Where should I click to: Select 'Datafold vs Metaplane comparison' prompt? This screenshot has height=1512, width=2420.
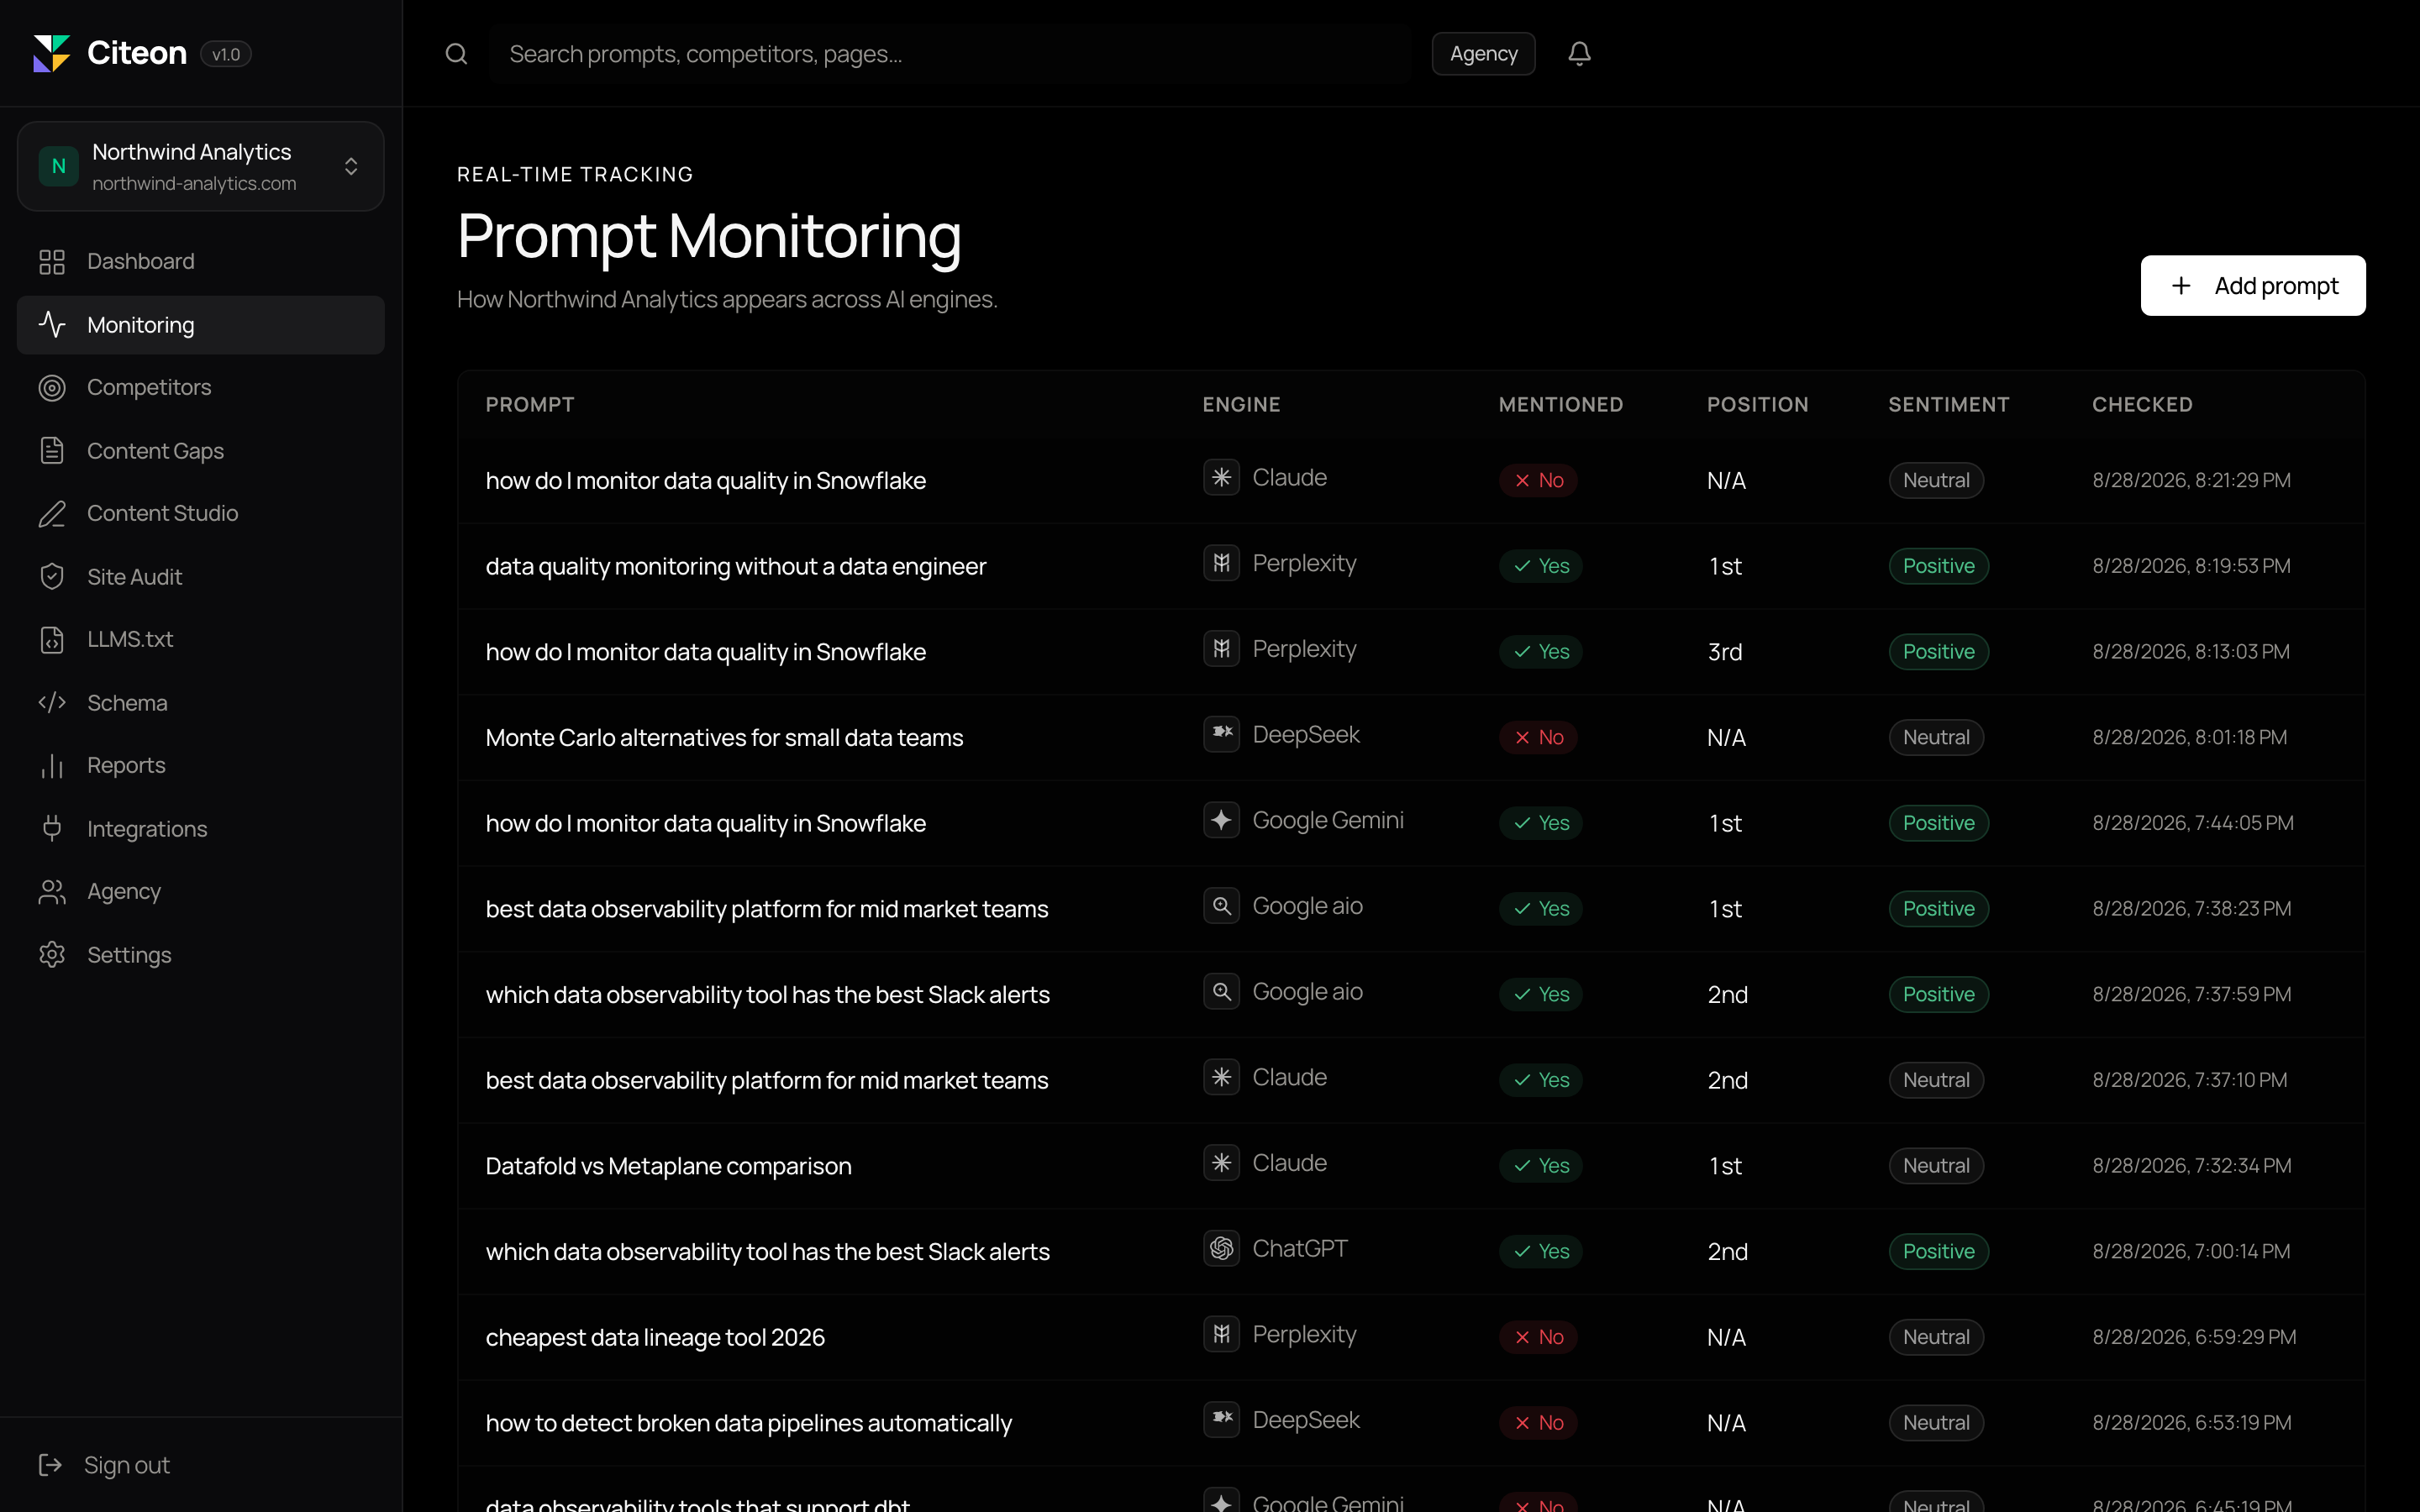click(x=668, y=1166)
